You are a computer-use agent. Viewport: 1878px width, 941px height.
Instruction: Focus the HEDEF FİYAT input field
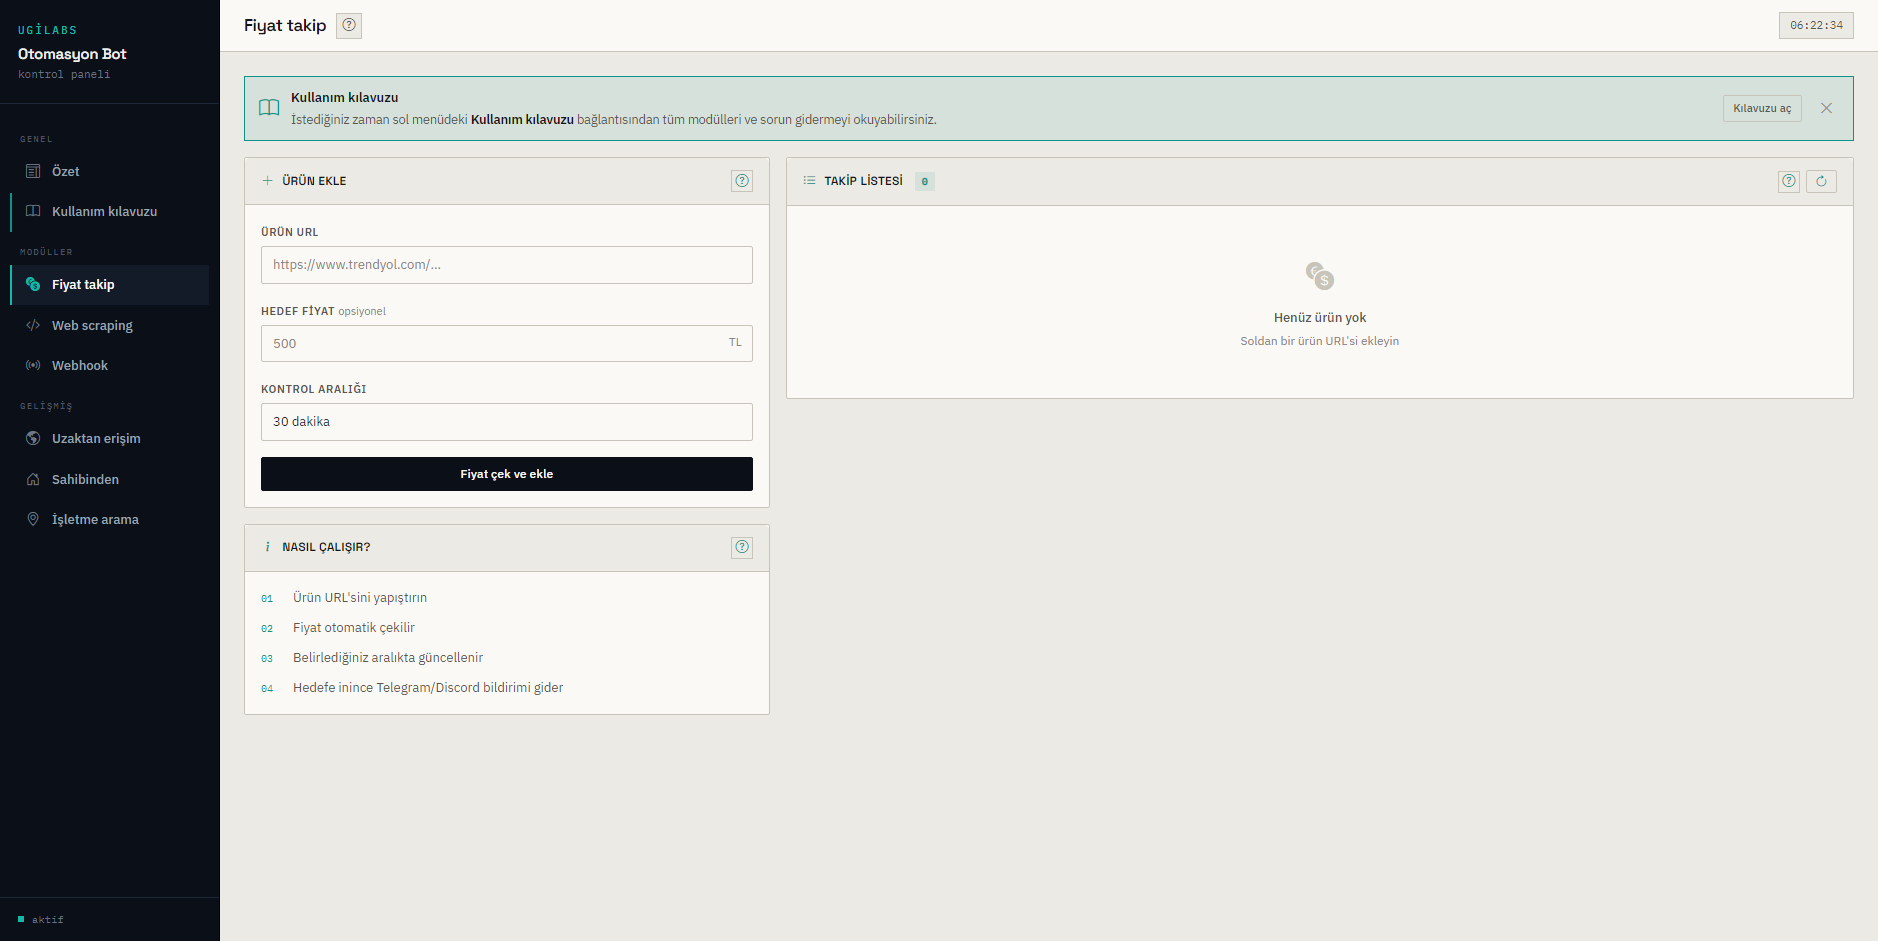click(x=507, y=343)
